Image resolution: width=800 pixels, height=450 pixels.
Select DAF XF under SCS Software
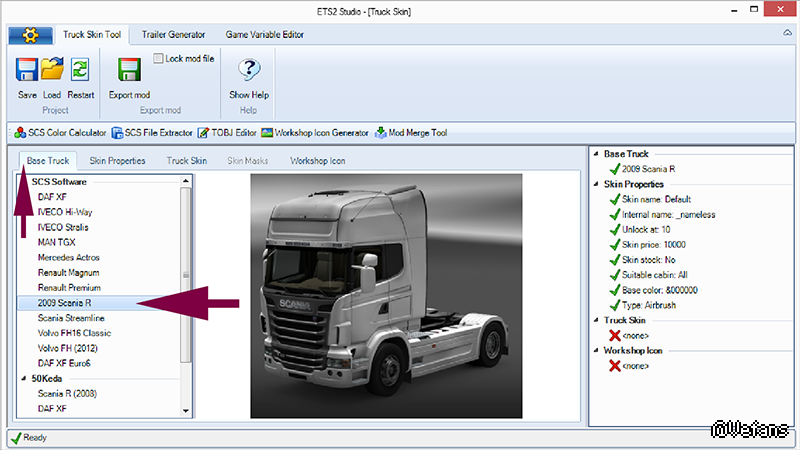(x=52, y=197)
